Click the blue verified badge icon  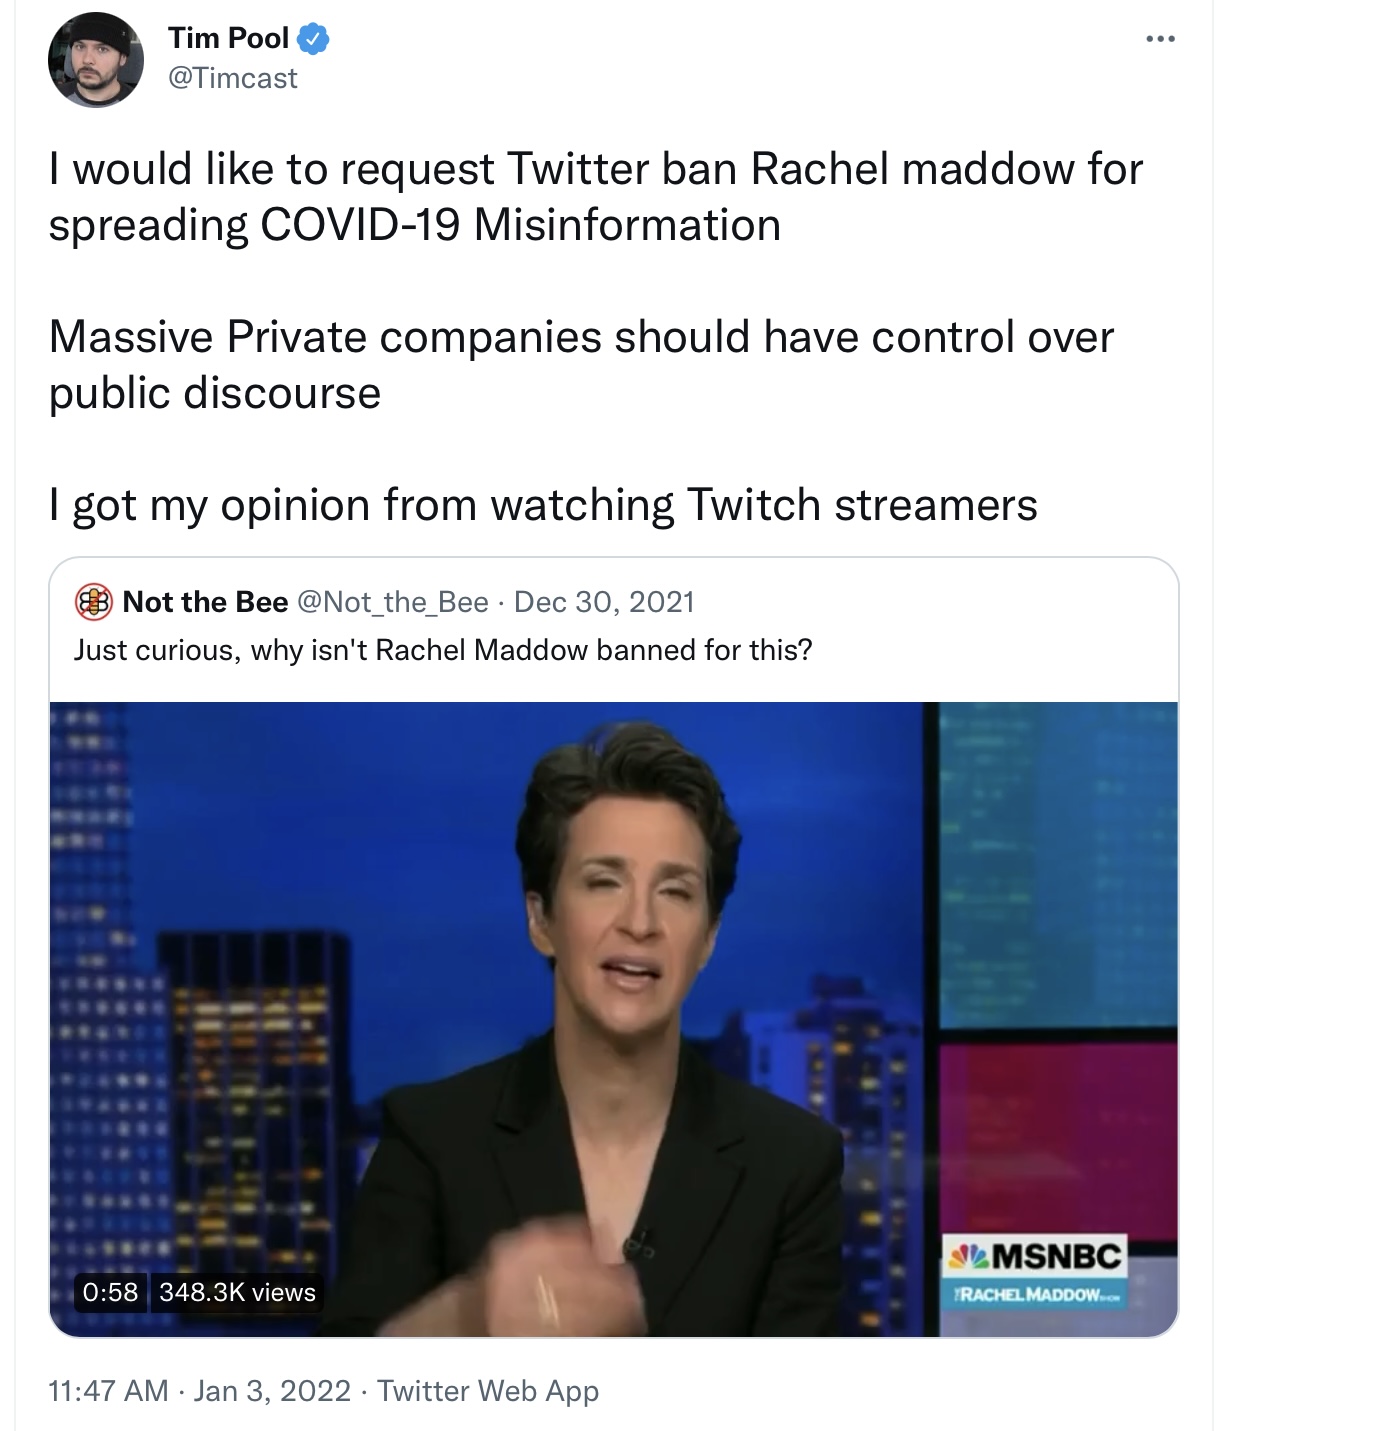[314, 39]
